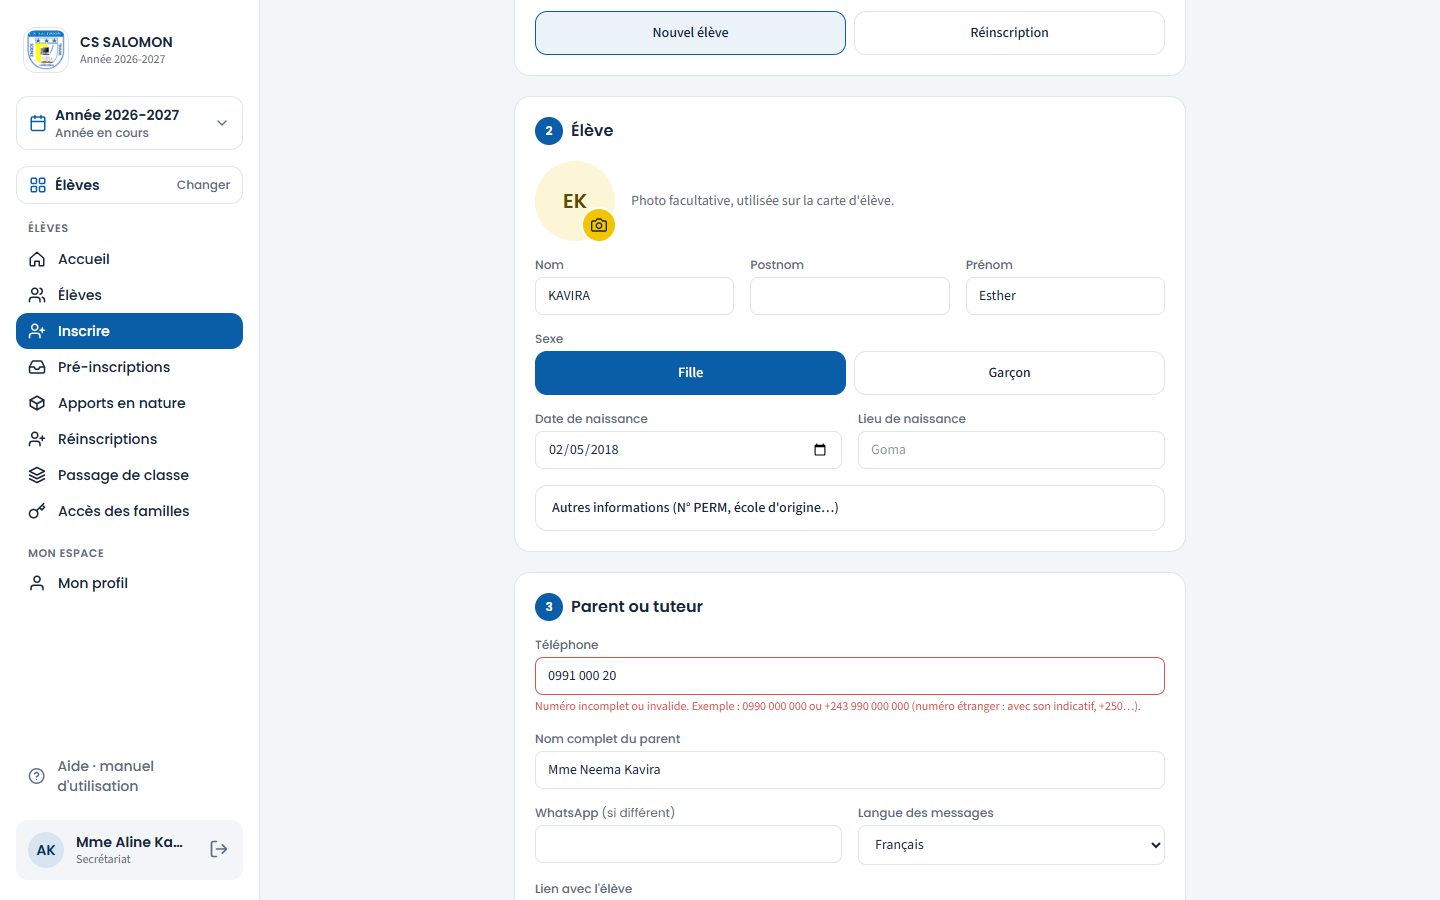
Task: Choose Fille as the student's sex
Action: pyautogui.click(x=690, y=373)
